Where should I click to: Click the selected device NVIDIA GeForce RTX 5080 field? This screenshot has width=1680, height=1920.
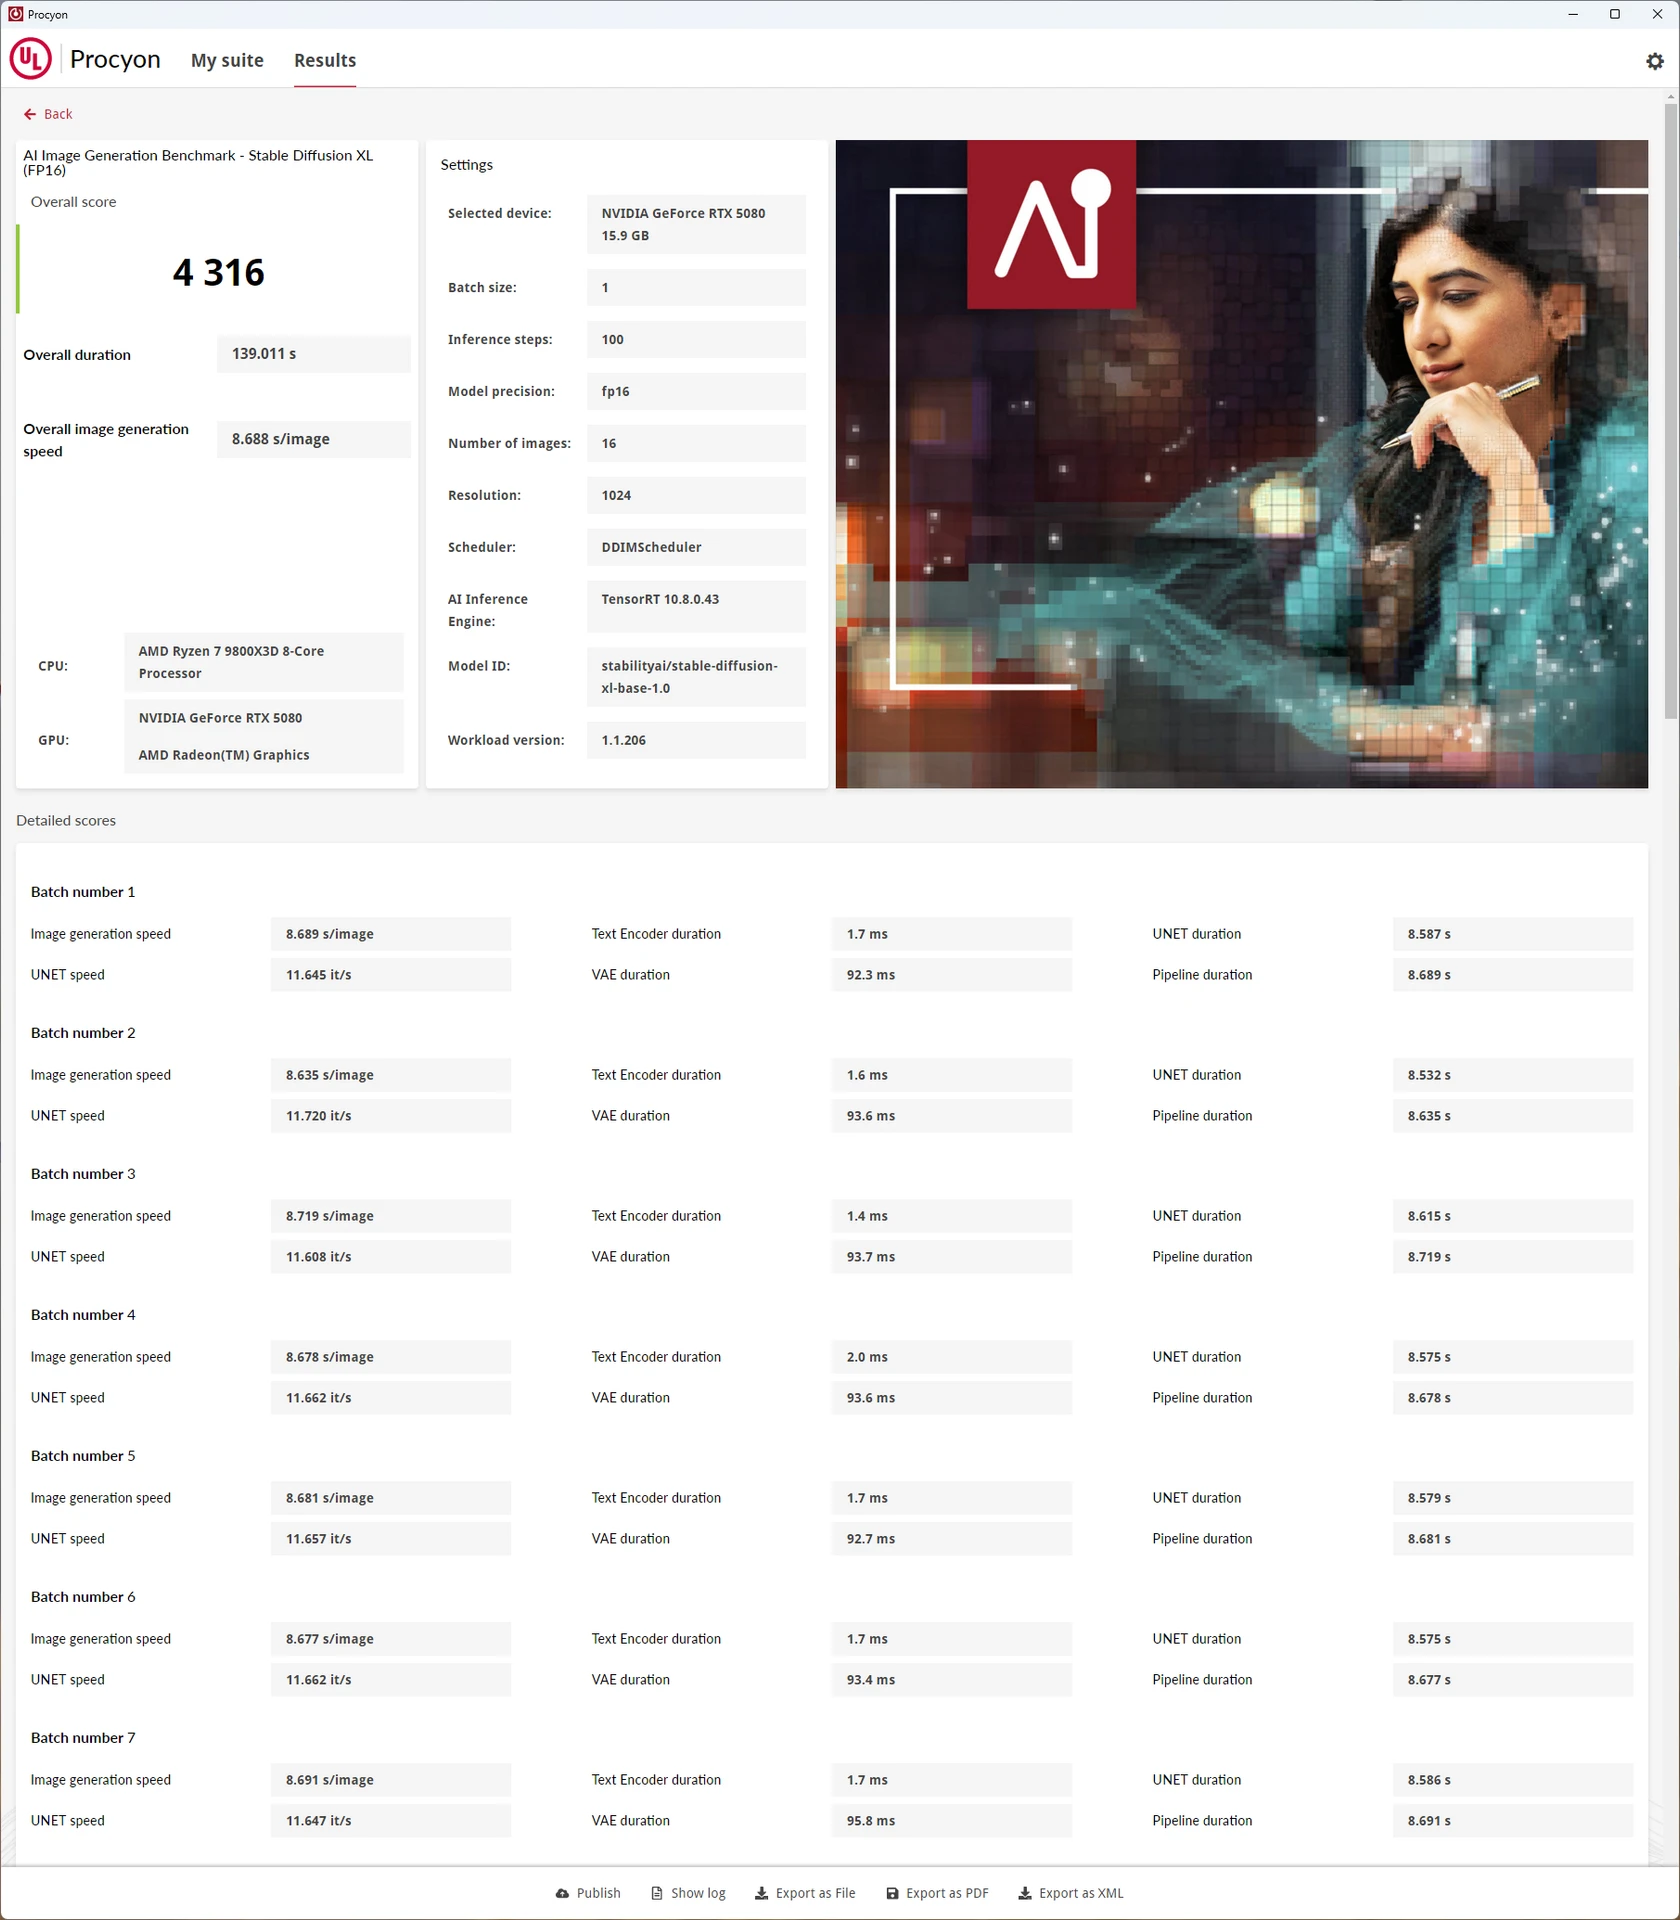tap(696, 224)
